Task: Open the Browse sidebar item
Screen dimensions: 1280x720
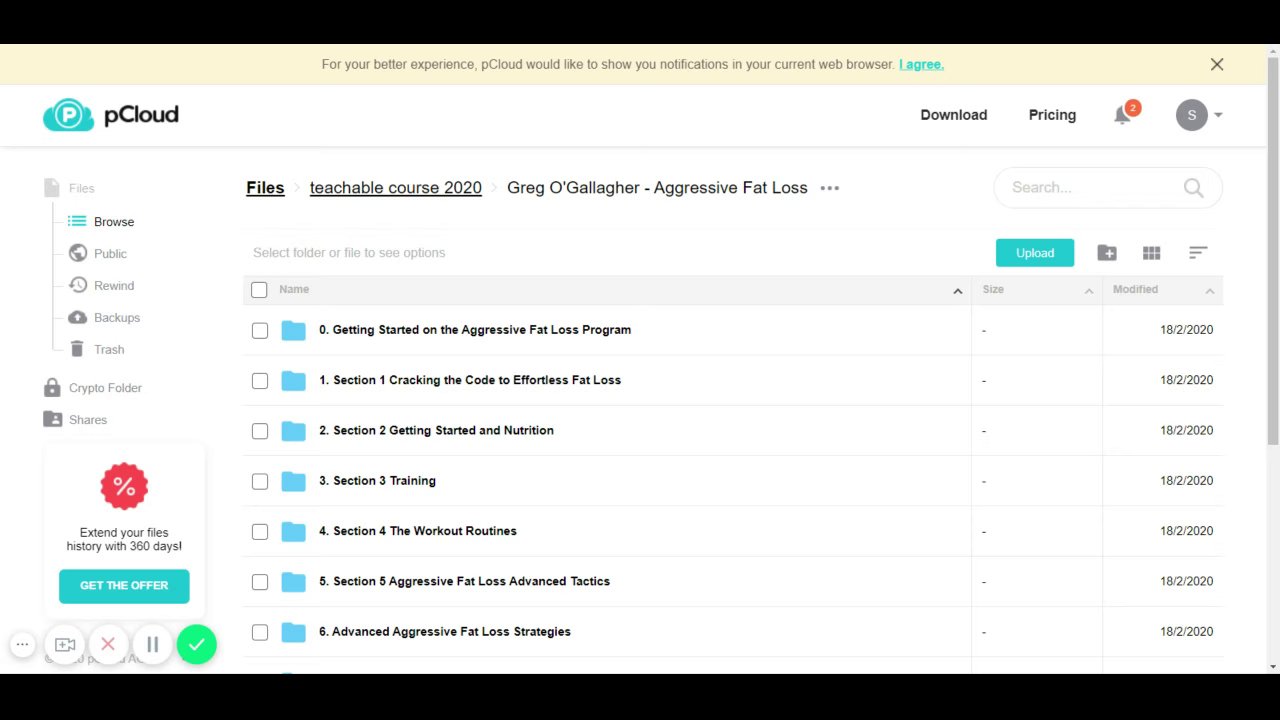Action: point(101,221)
